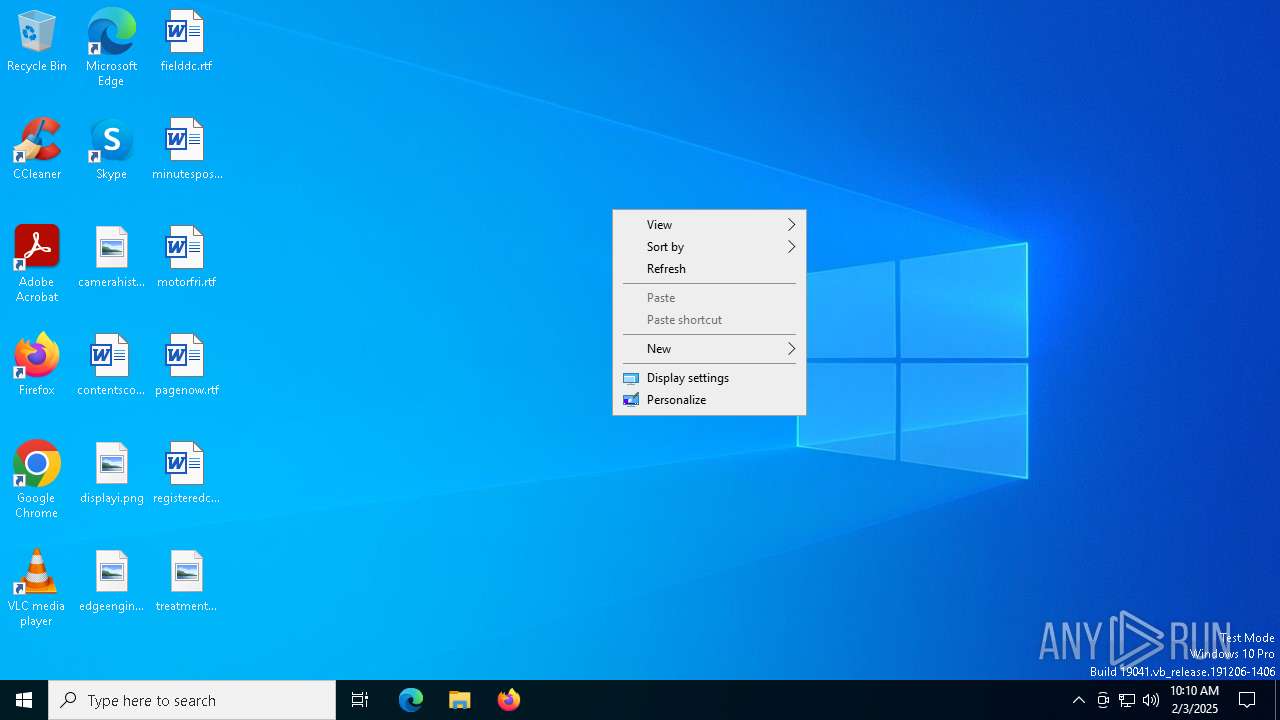Select the Microsoft Edge desktop shortcut
Screen dimensions: 1280x720
click(x=111, y=48)
